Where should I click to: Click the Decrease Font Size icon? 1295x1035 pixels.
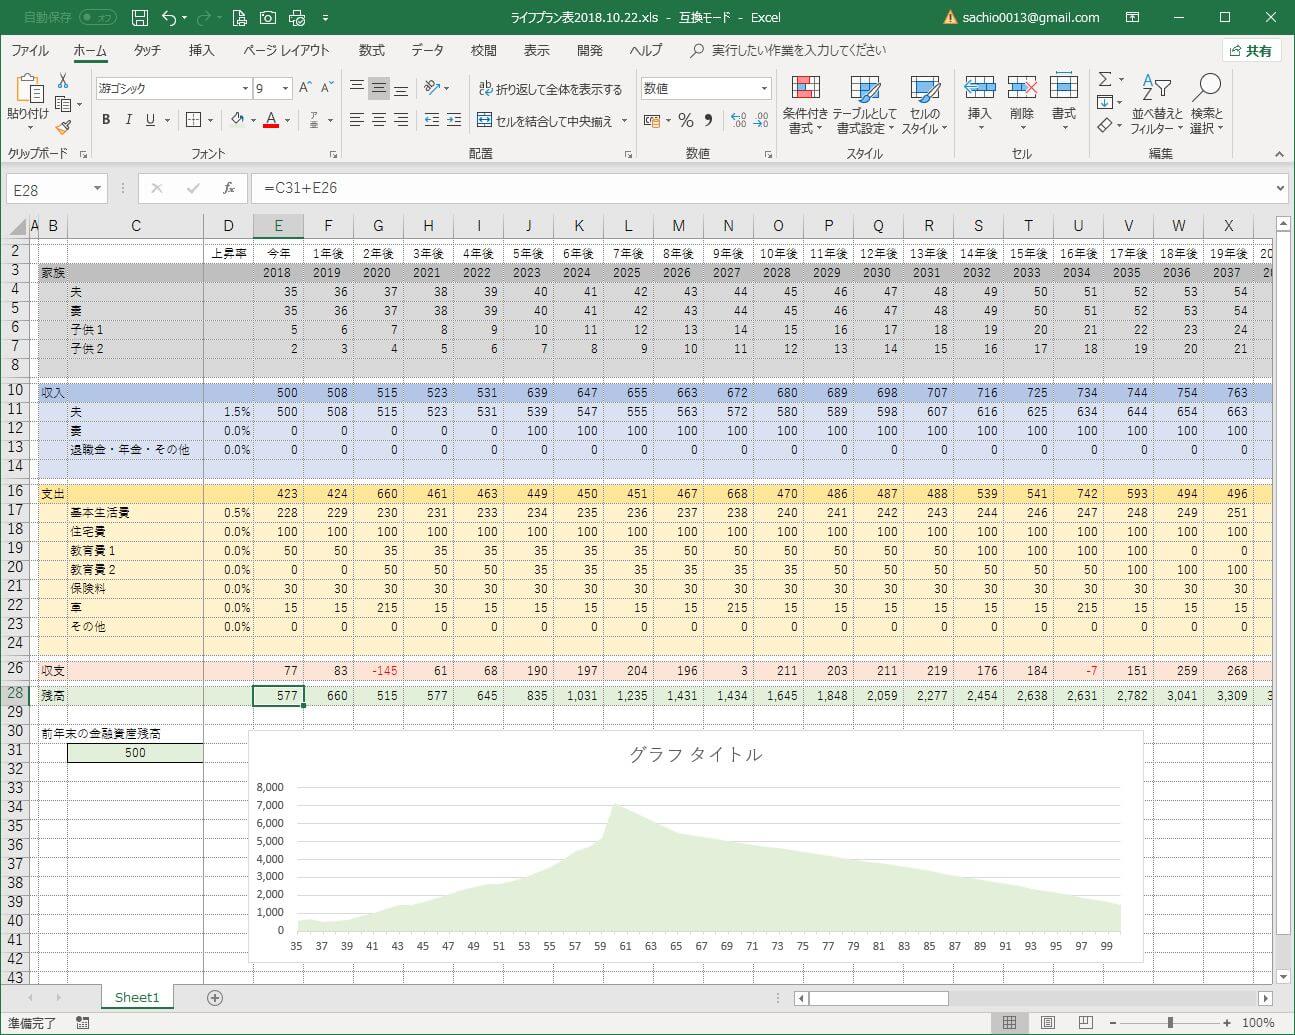pos(328,88)
